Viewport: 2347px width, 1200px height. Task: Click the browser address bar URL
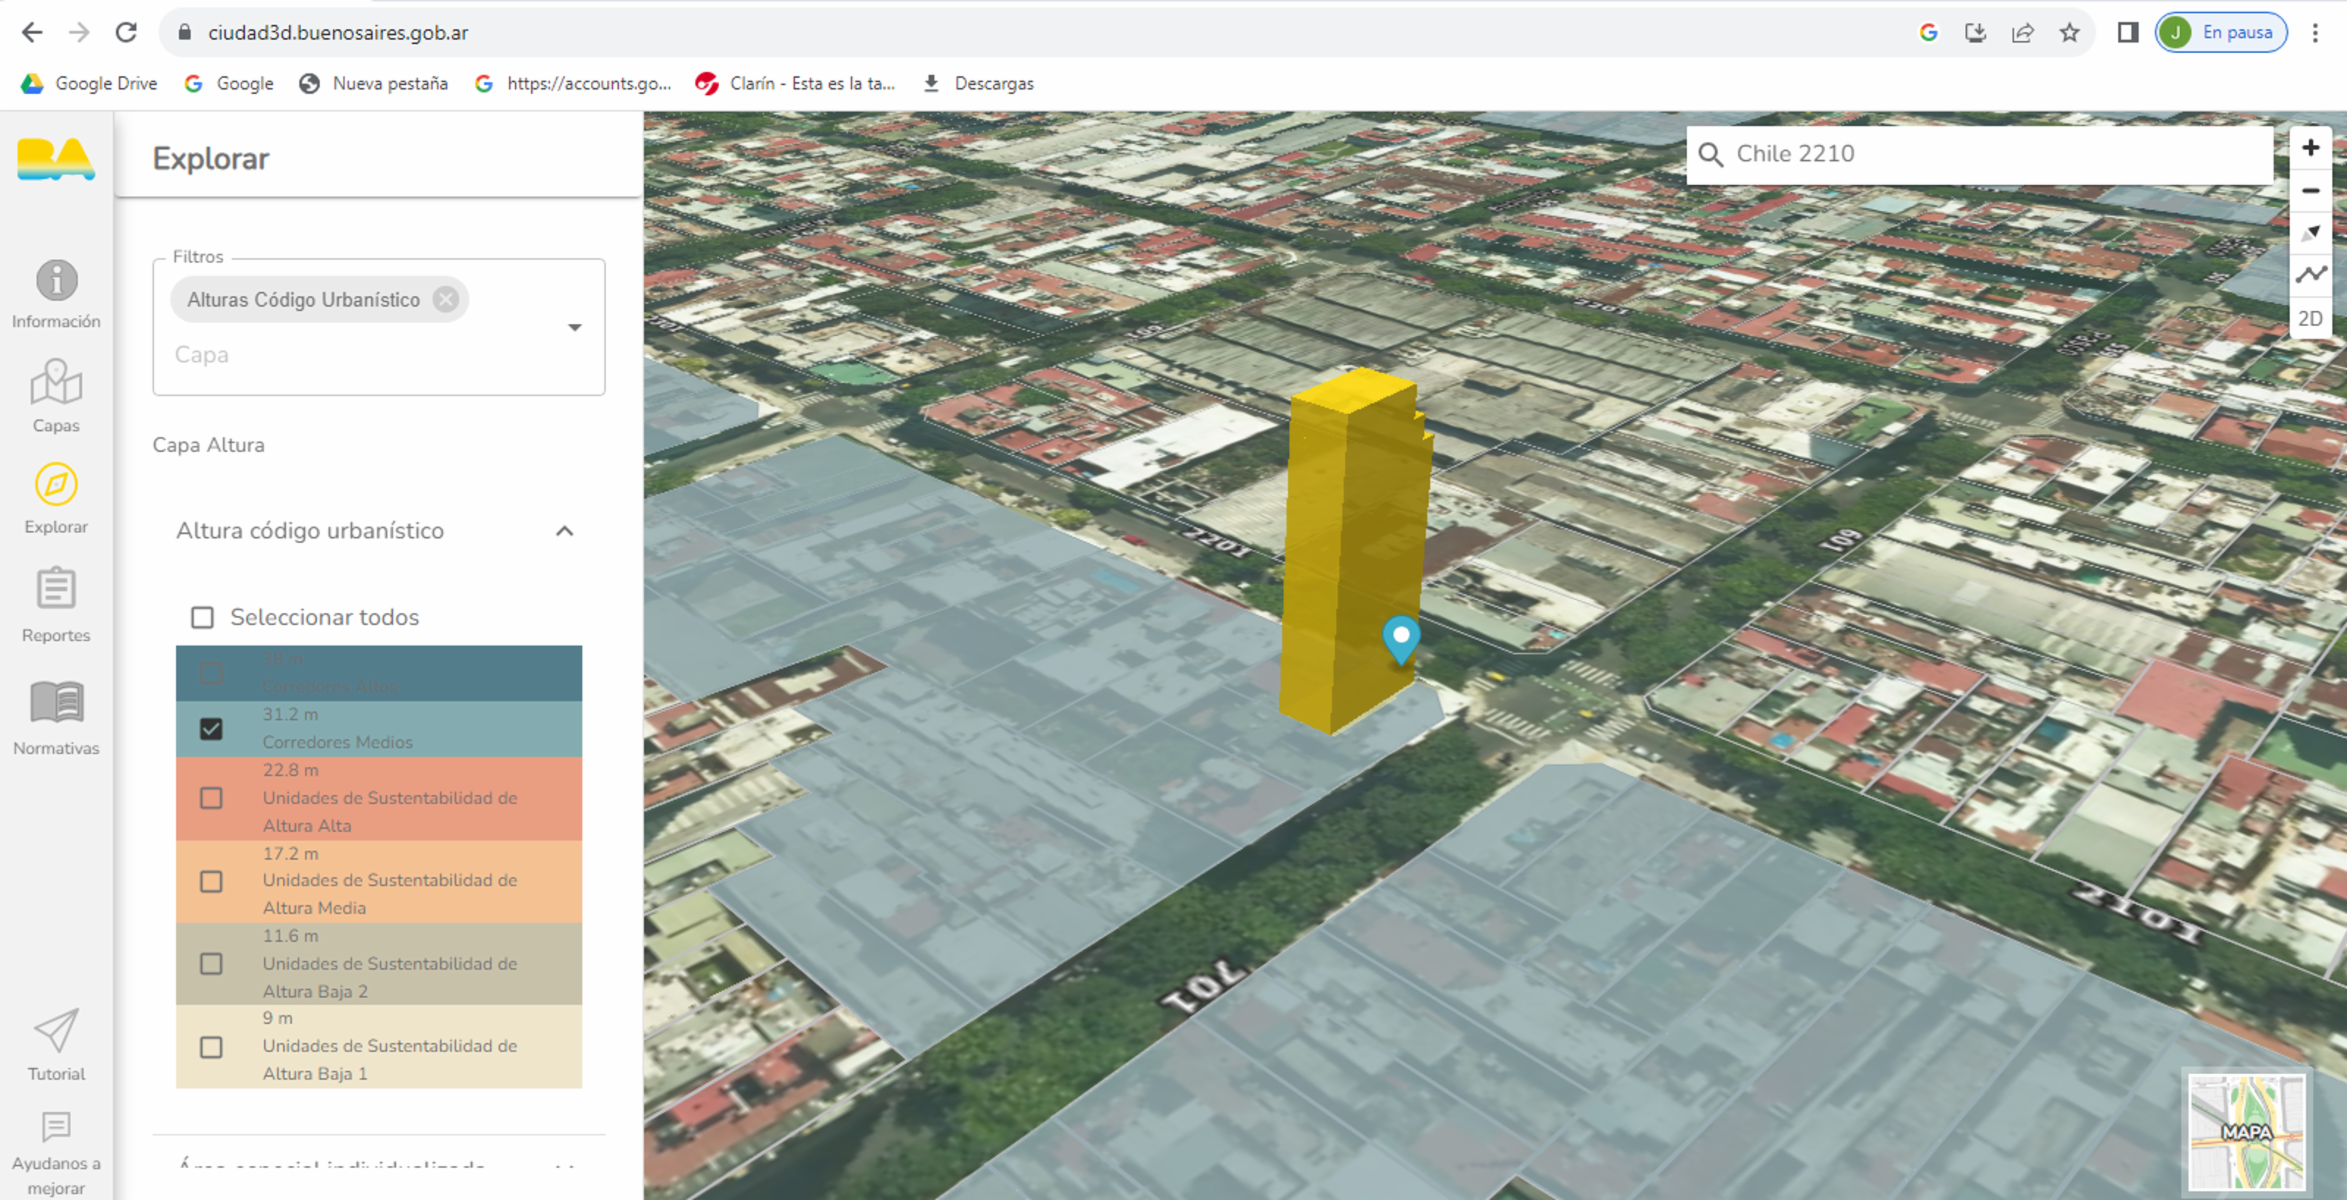click(x=338, y=32)
